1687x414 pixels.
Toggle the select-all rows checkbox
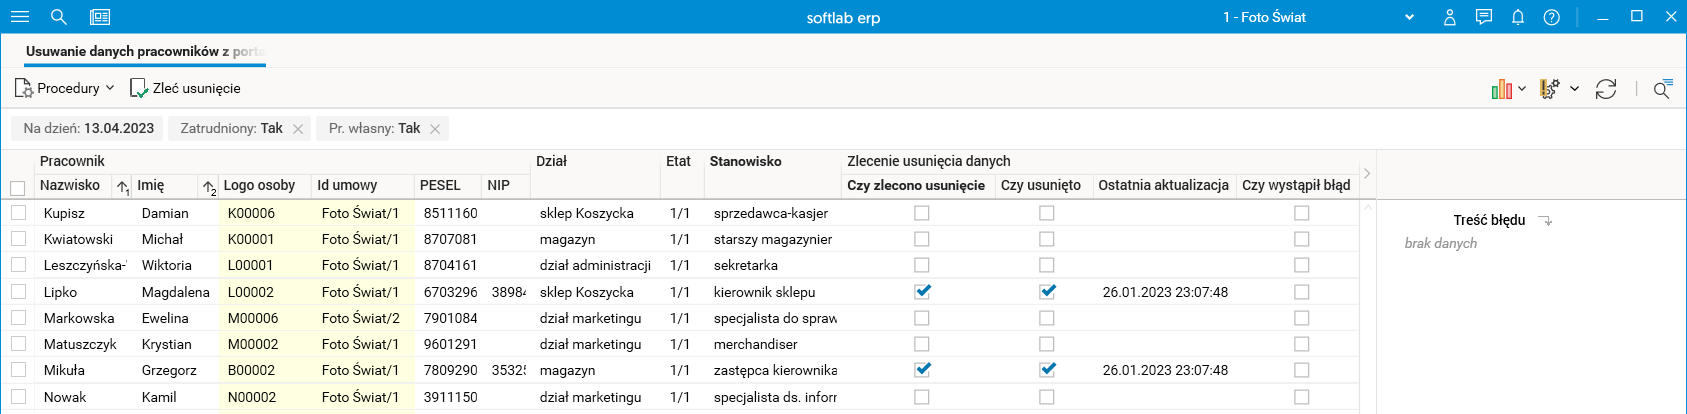coord(17,188)
